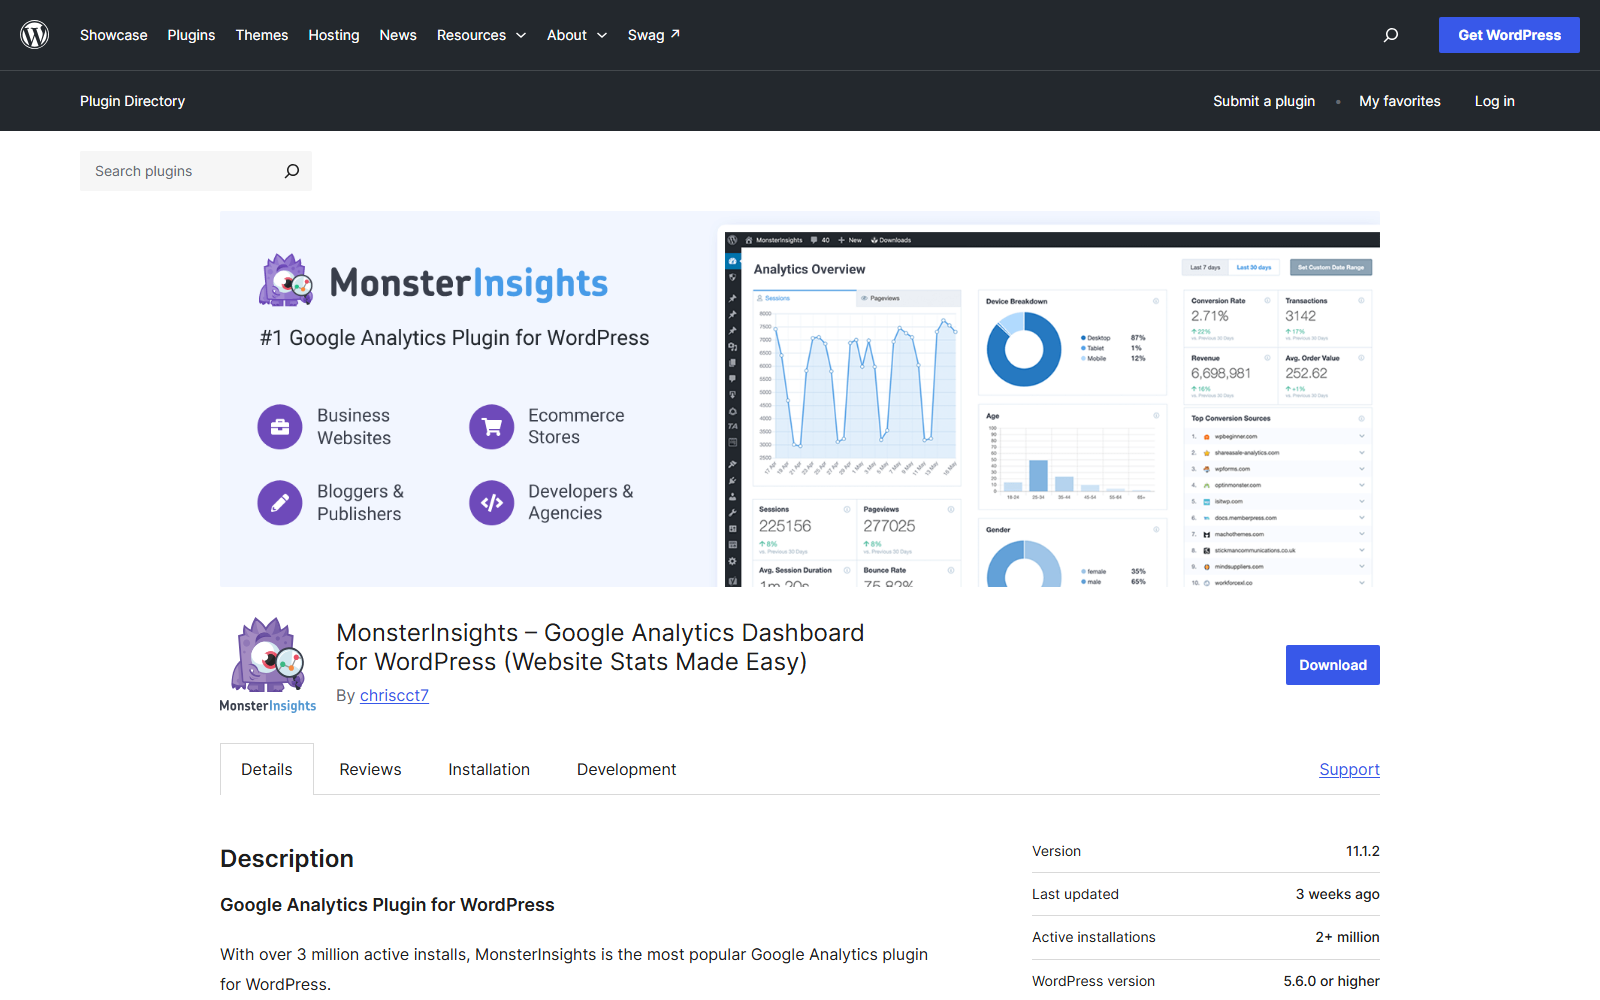Open the Plugins menu item

(191, 35)
